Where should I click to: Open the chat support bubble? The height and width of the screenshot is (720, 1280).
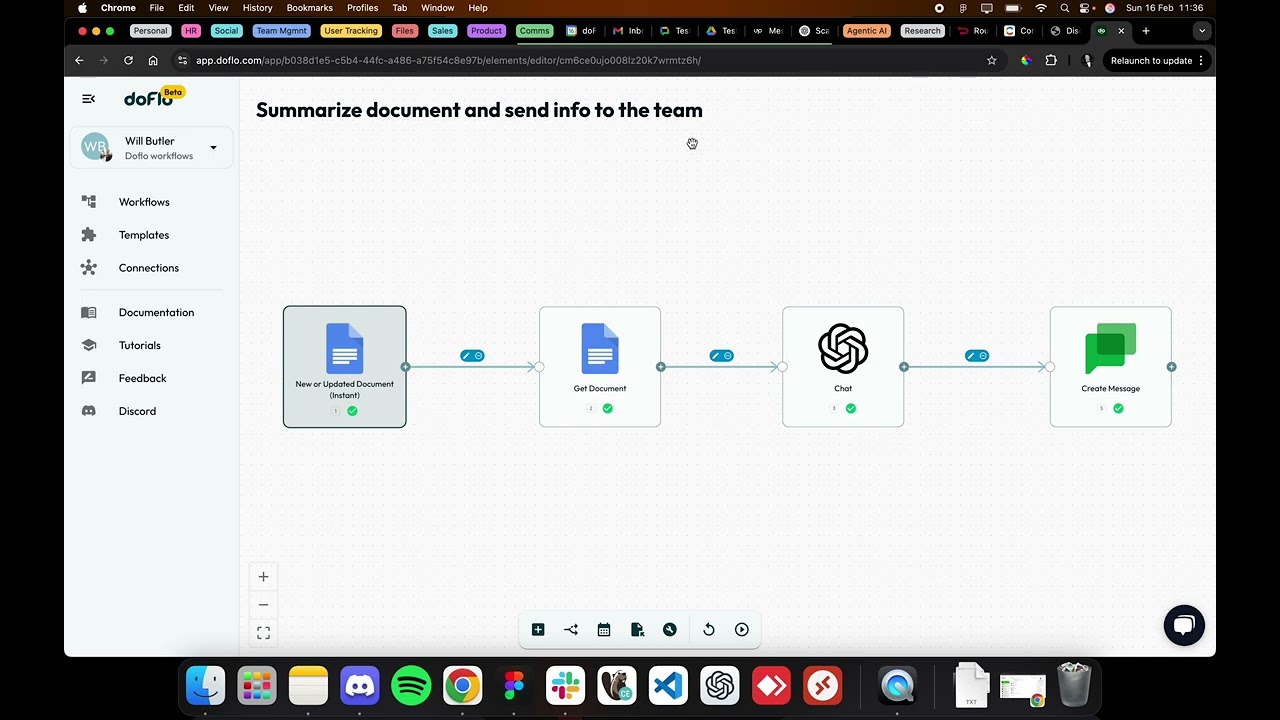tap(1184, 626)
